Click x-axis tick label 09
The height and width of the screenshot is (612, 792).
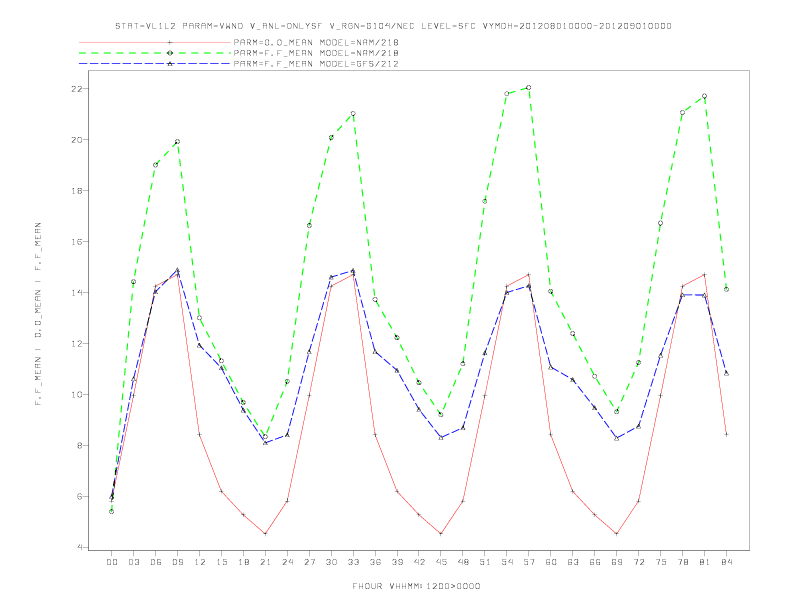coord(178,562)
